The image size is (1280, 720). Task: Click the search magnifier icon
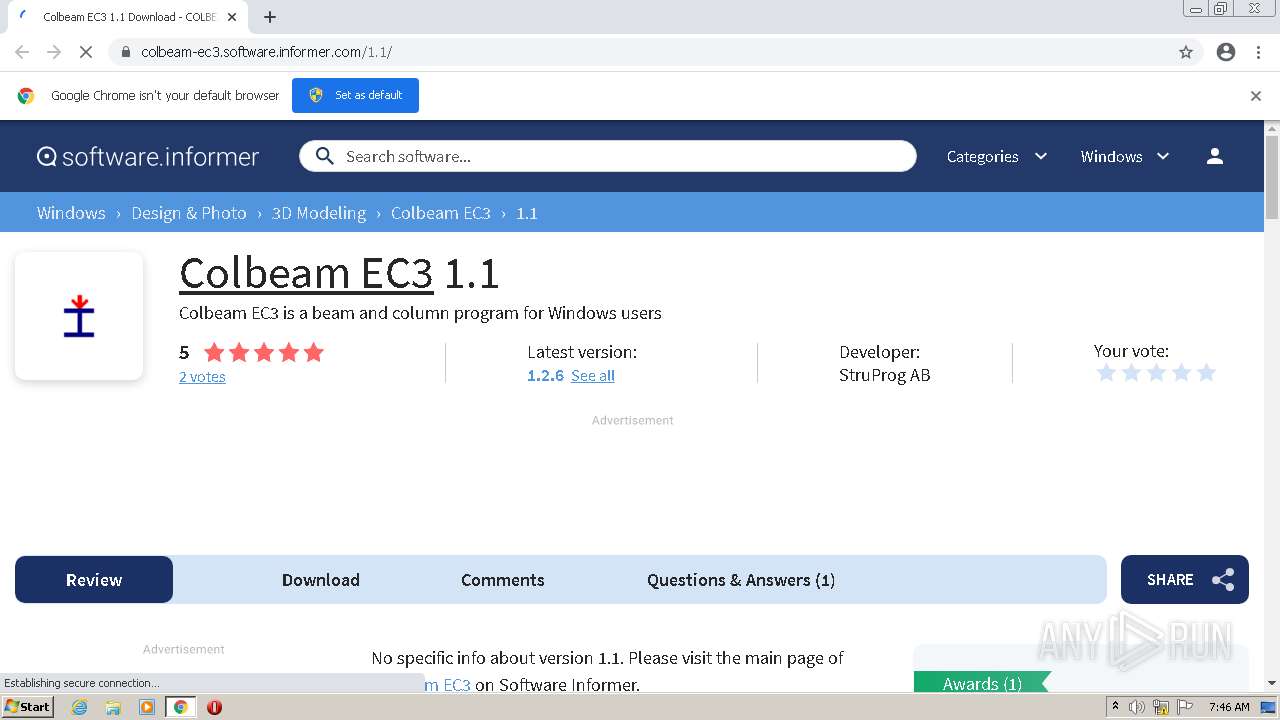(x=324, y=156)
